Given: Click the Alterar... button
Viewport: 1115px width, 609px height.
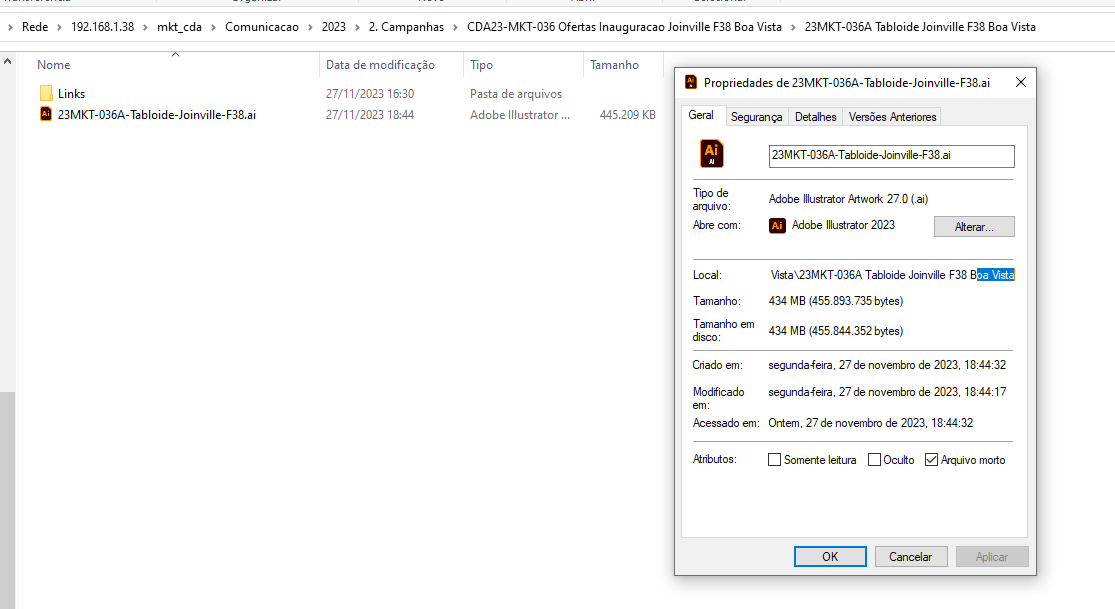Looking at the screenshot, I should tap(974, 227).
